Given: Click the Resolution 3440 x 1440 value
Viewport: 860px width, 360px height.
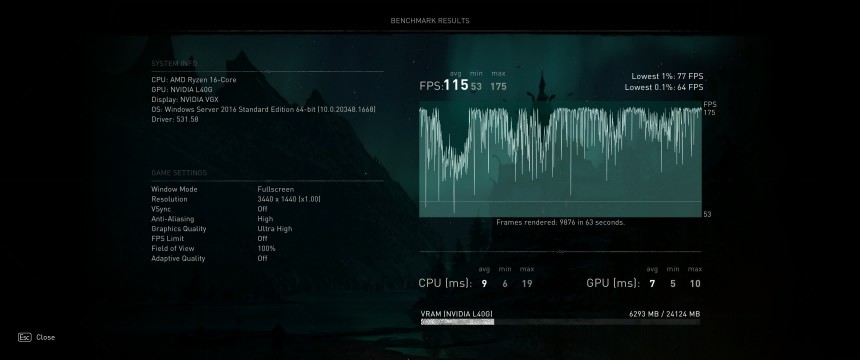Looking at the screenshot, I should [289, 199].
